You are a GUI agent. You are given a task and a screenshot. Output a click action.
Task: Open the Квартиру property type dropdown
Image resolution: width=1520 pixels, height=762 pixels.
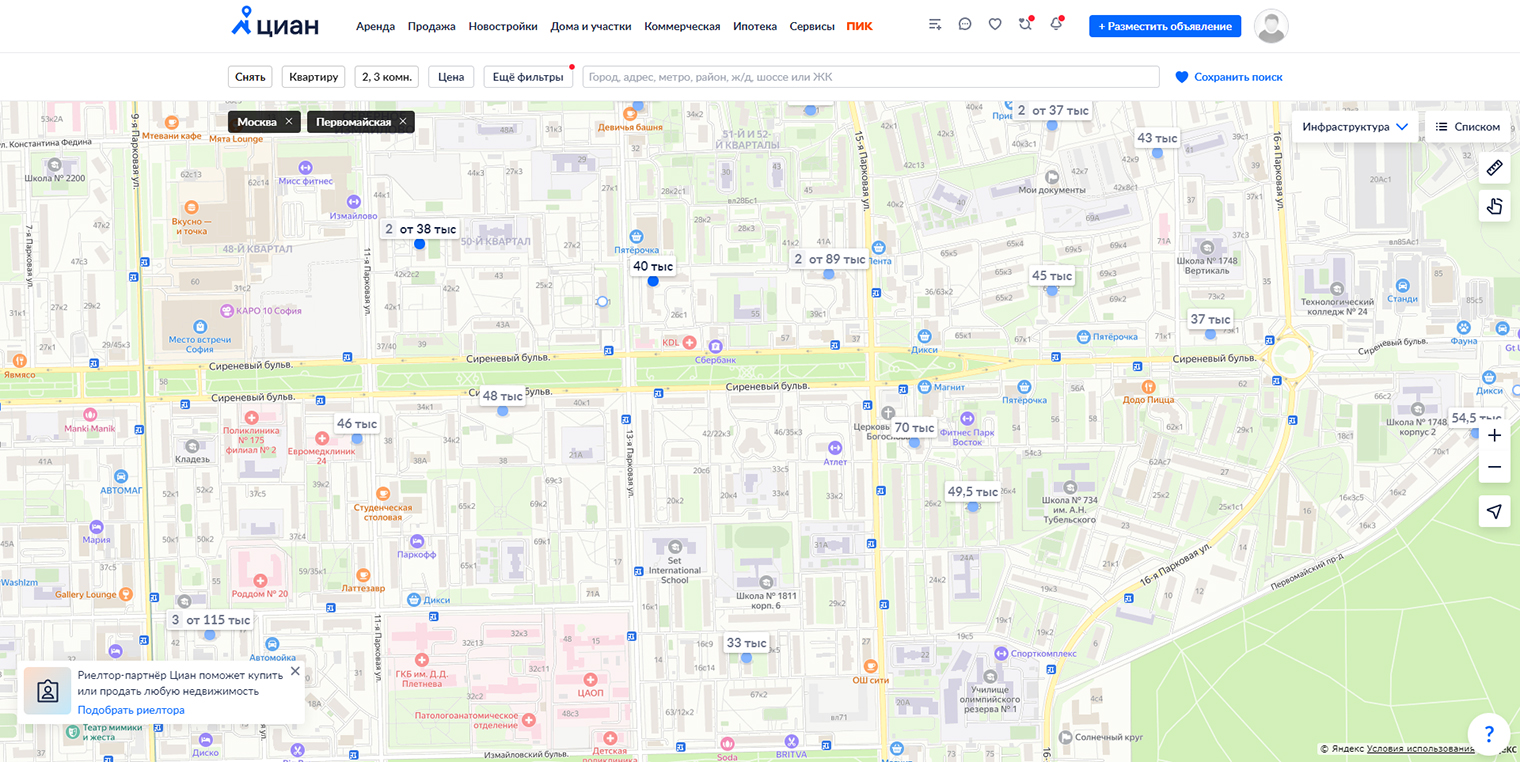point(314,77)
